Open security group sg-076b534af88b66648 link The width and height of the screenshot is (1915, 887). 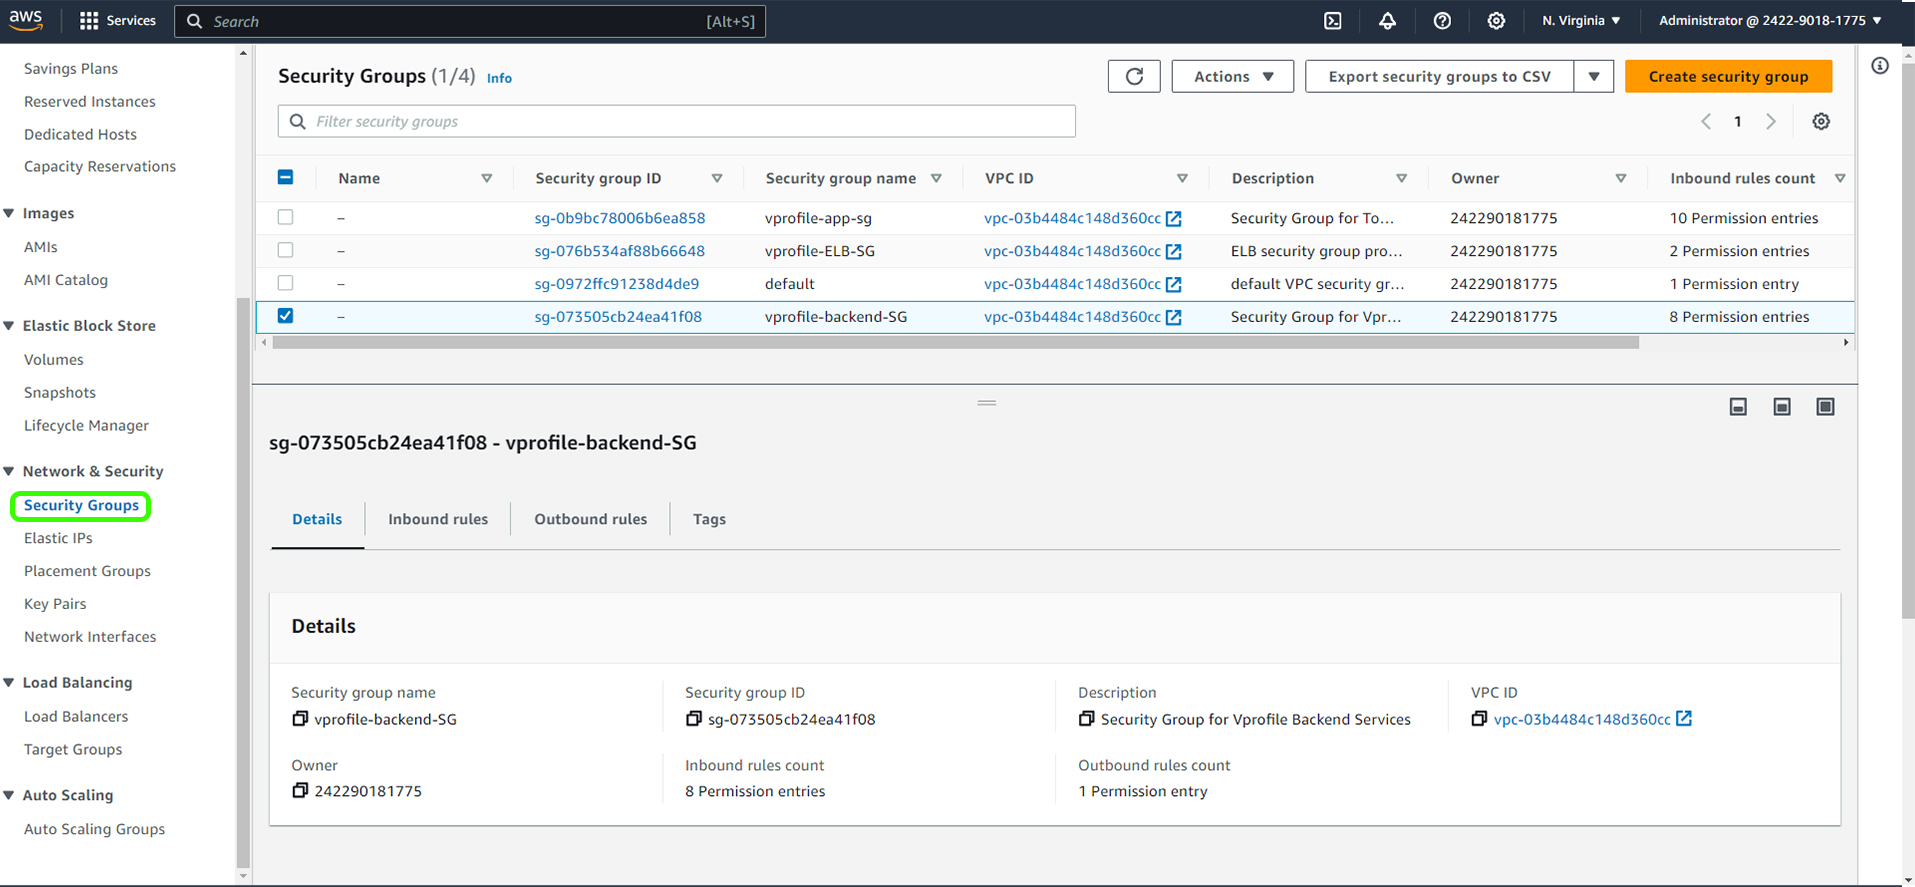tap(619, 251)
